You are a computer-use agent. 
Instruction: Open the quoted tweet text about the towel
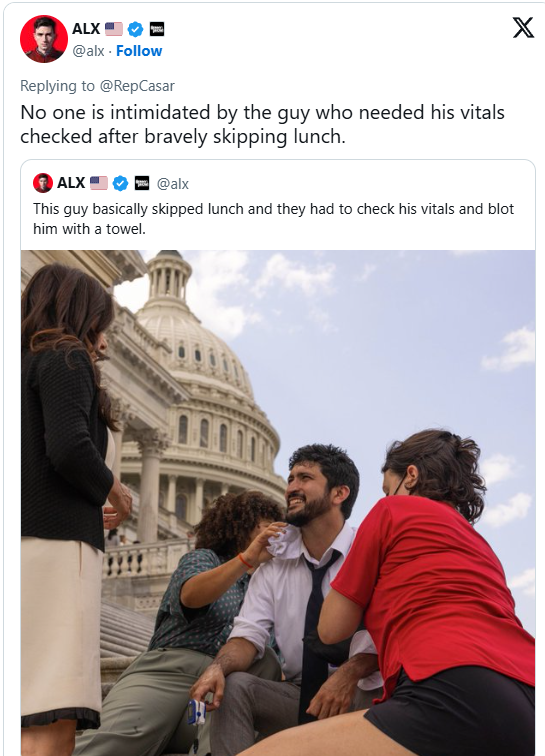pos(273,218)
